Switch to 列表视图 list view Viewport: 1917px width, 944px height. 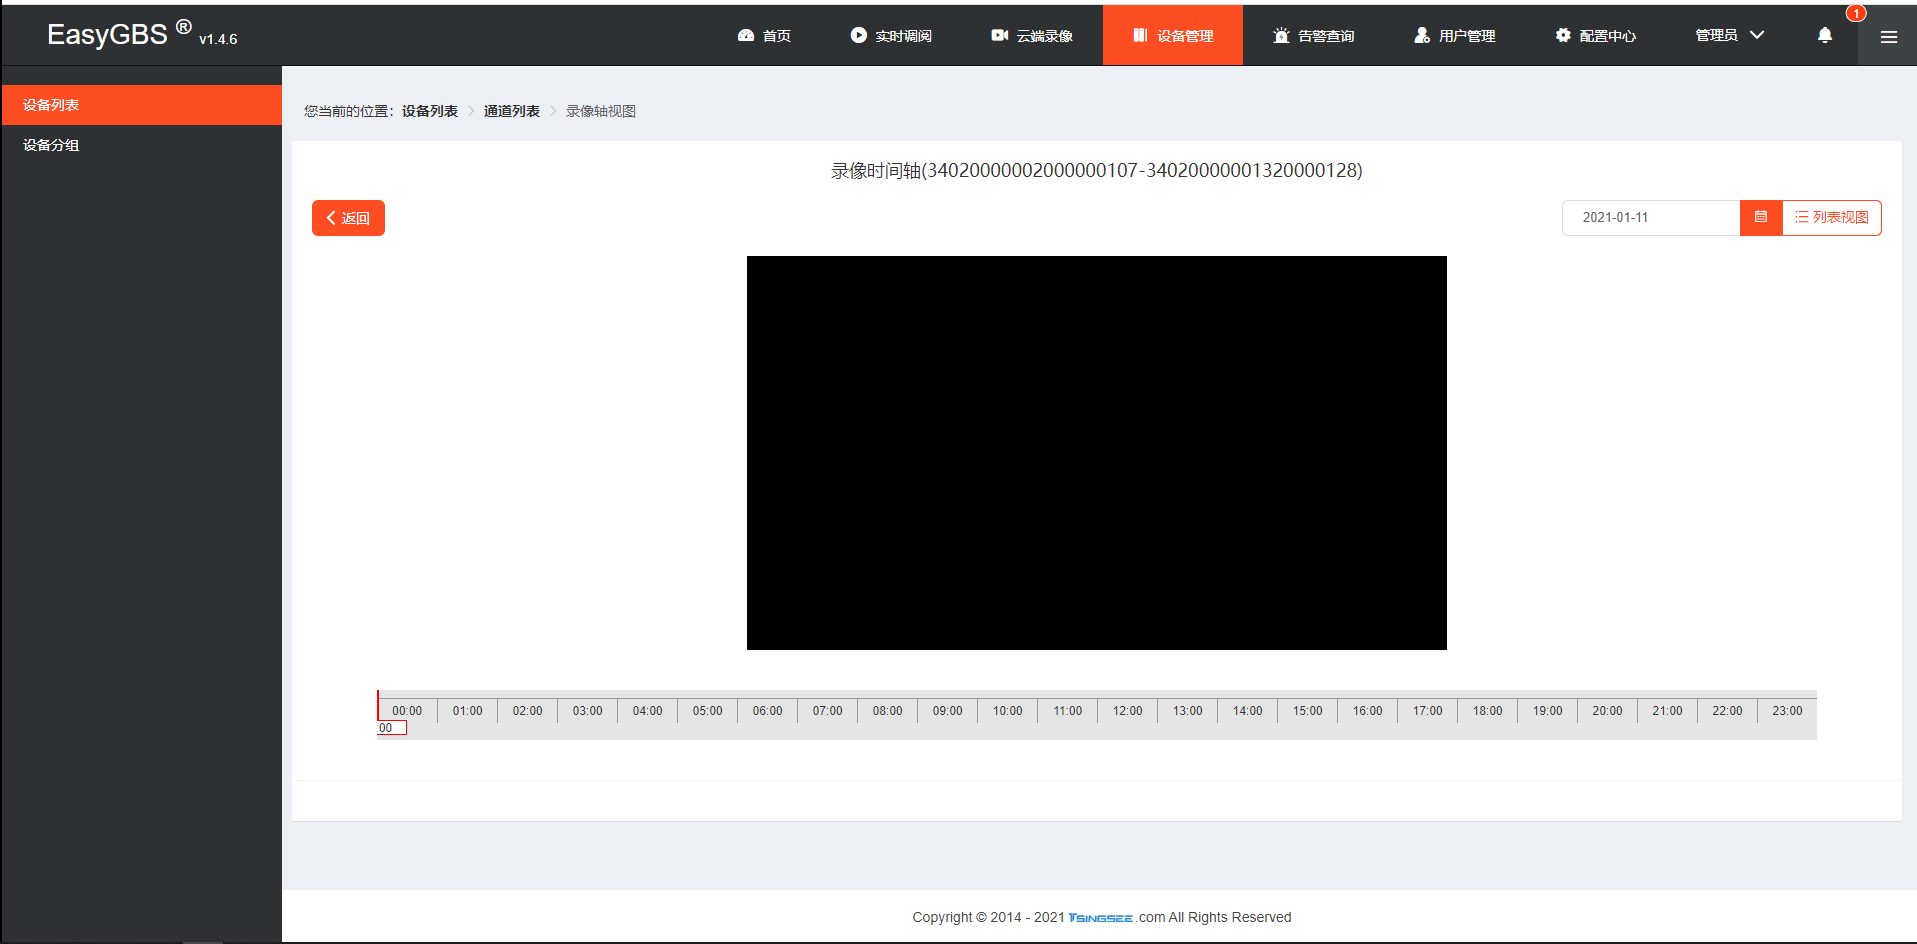click(1831, 218)
